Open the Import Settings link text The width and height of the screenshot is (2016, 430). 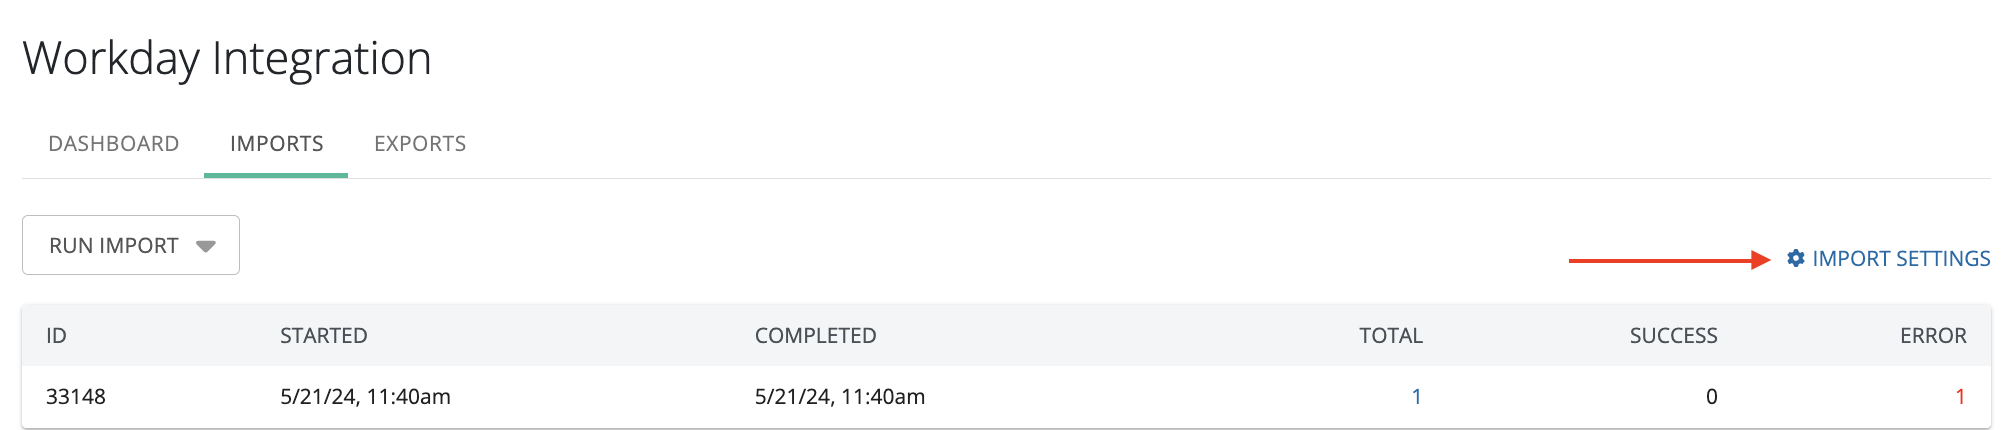(1901, 259)
